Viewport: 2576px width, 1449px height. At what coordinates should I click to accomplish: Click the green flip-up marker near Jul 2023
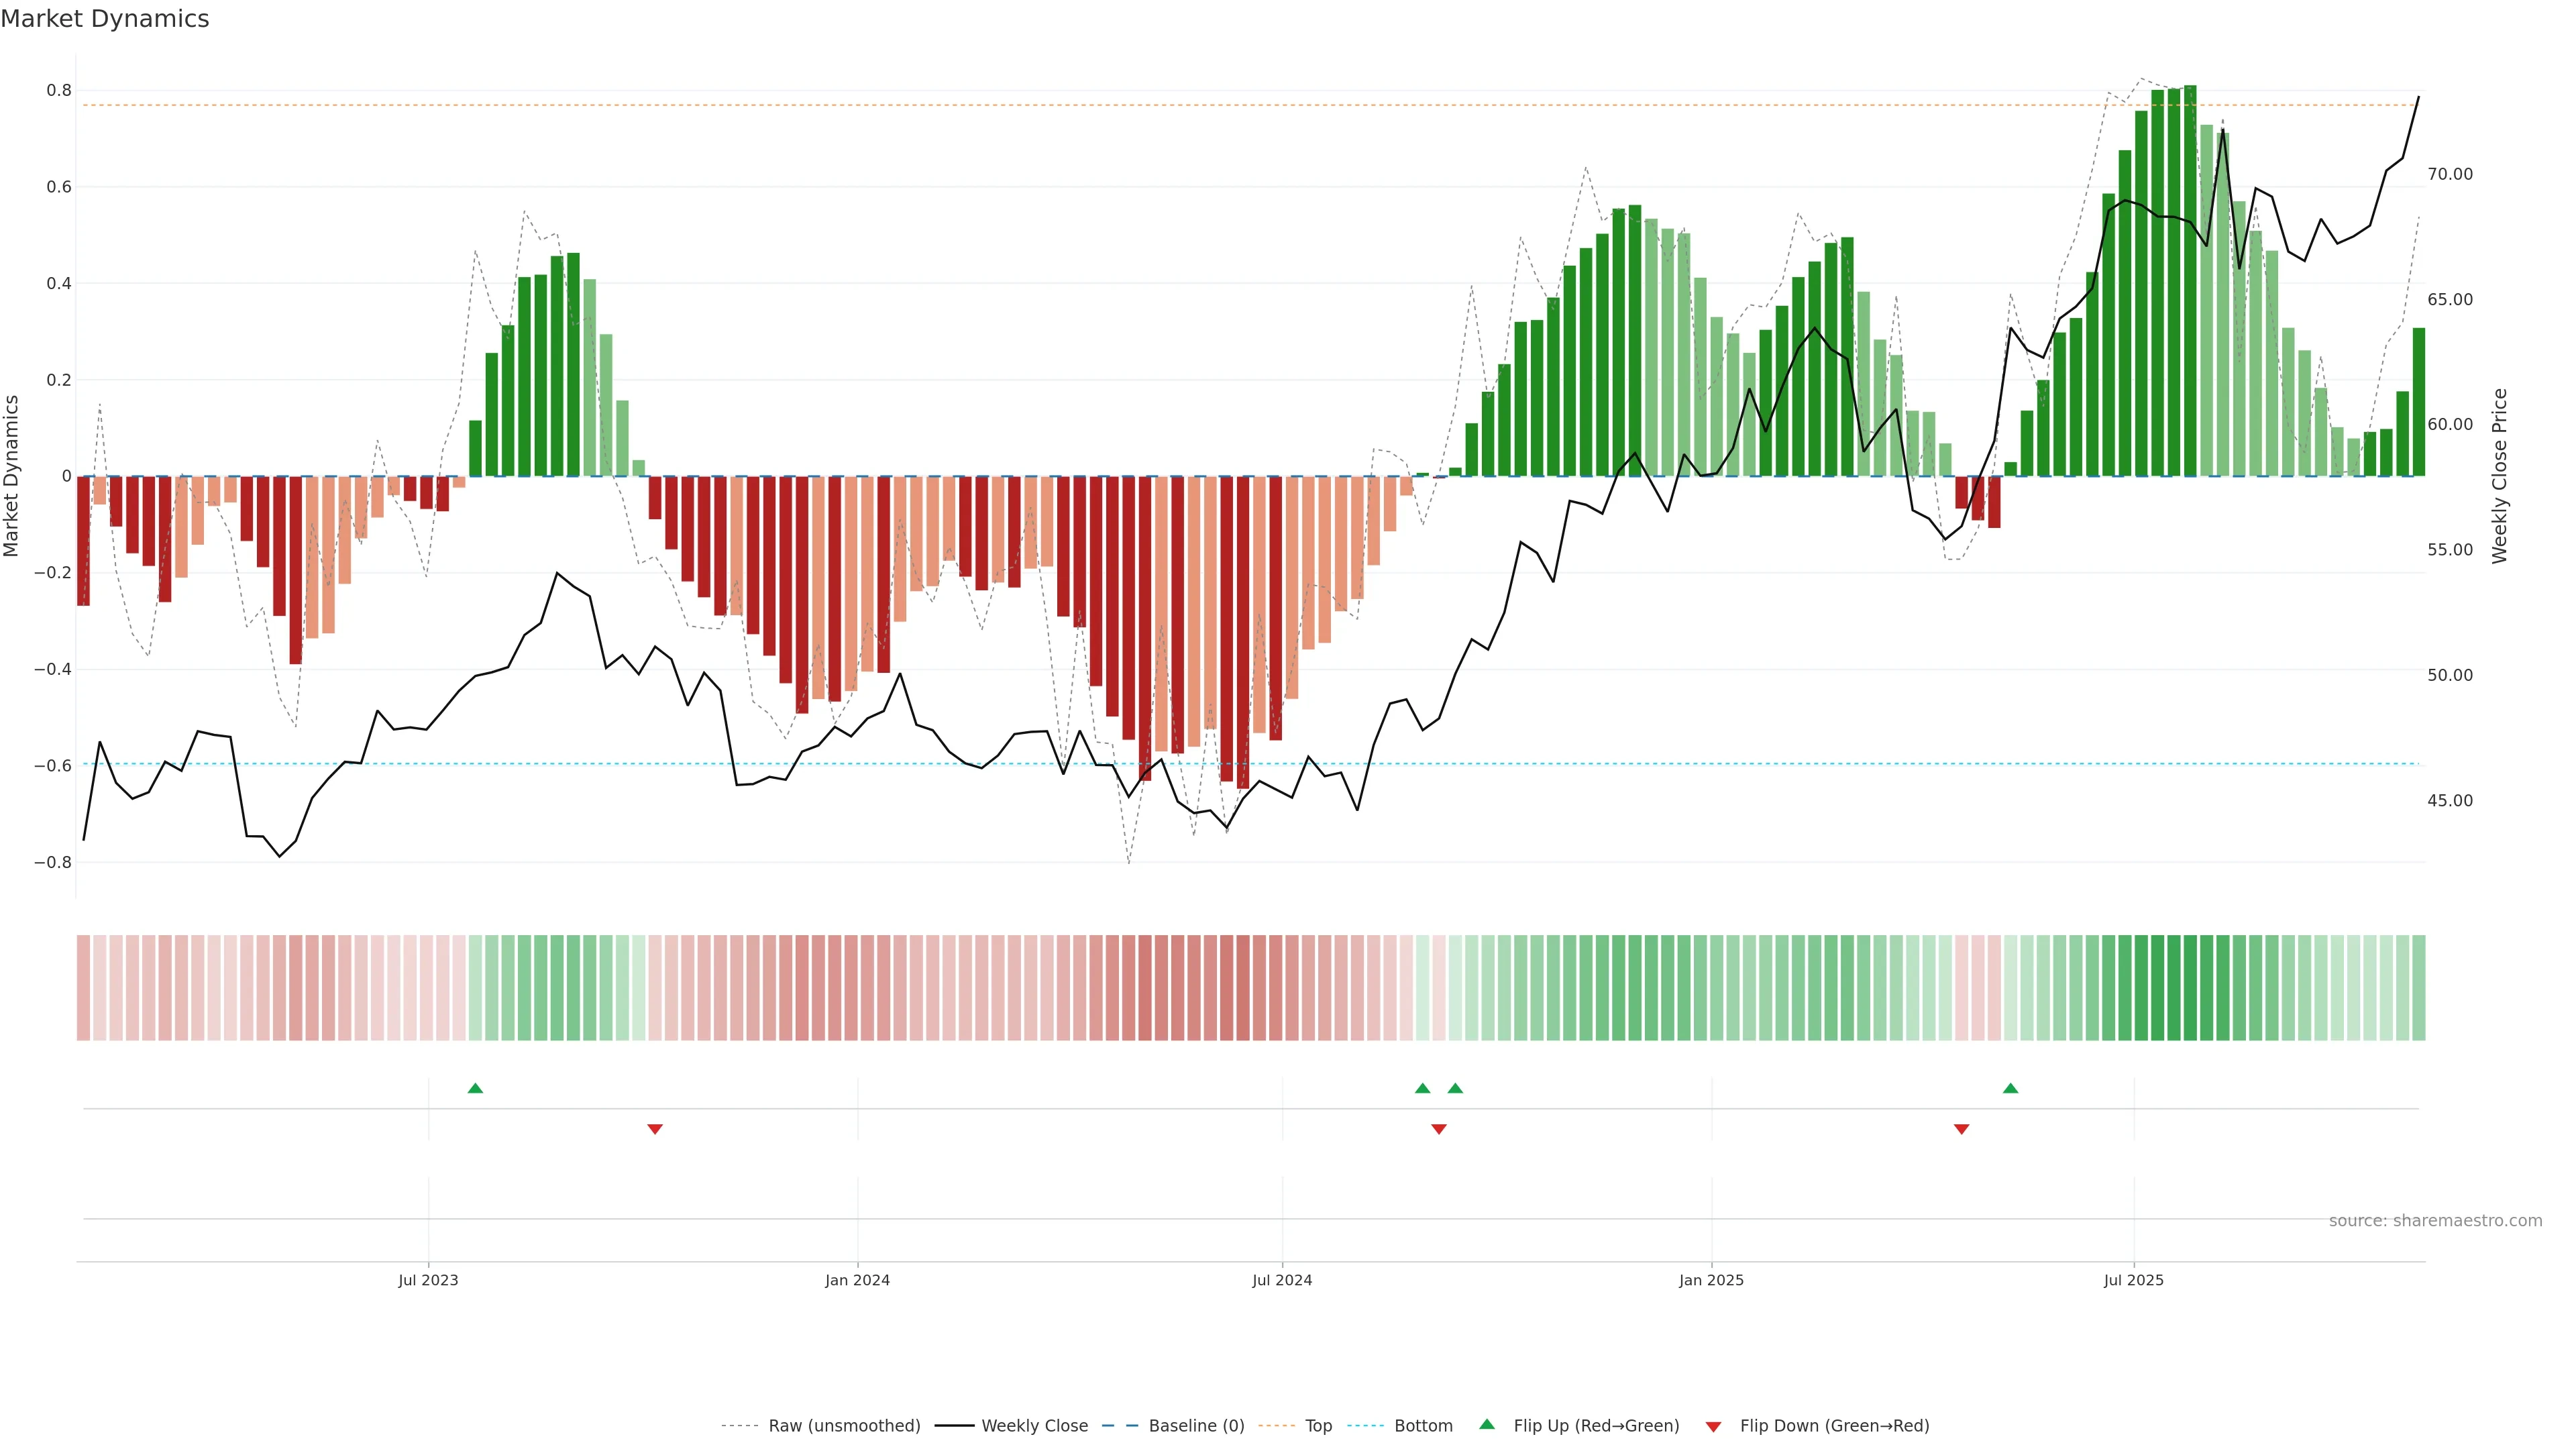click(x=475, y=1088)
